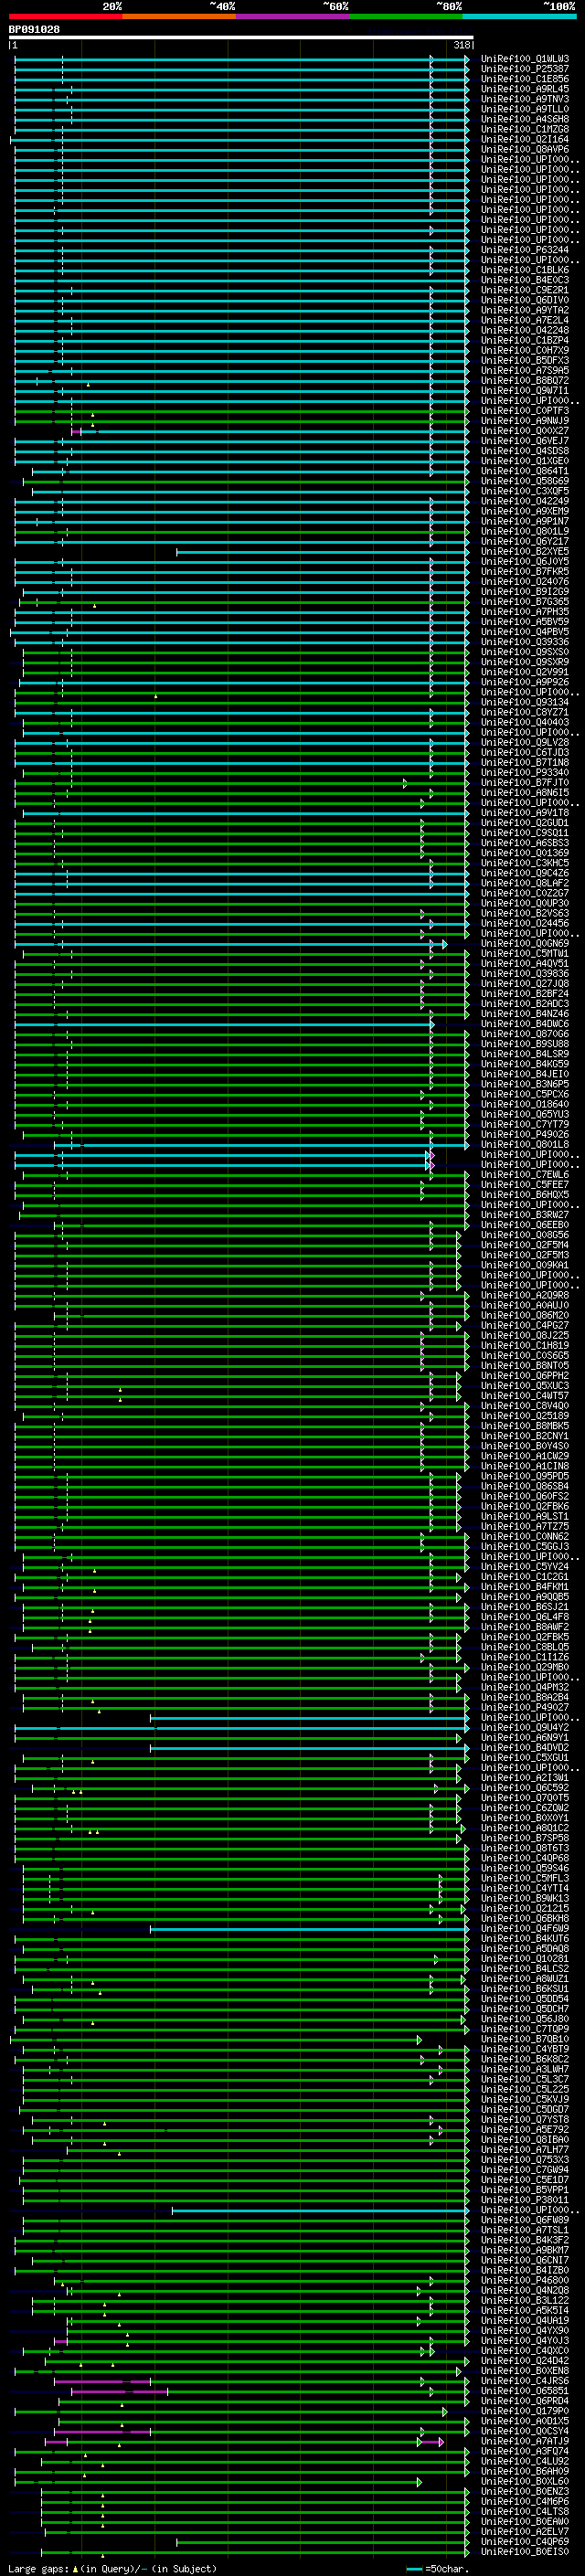This screenshot has width=585, height=2576.
Task: Click hit label UniRef100_Q4PBV5
Action: (x=524, y=632)
